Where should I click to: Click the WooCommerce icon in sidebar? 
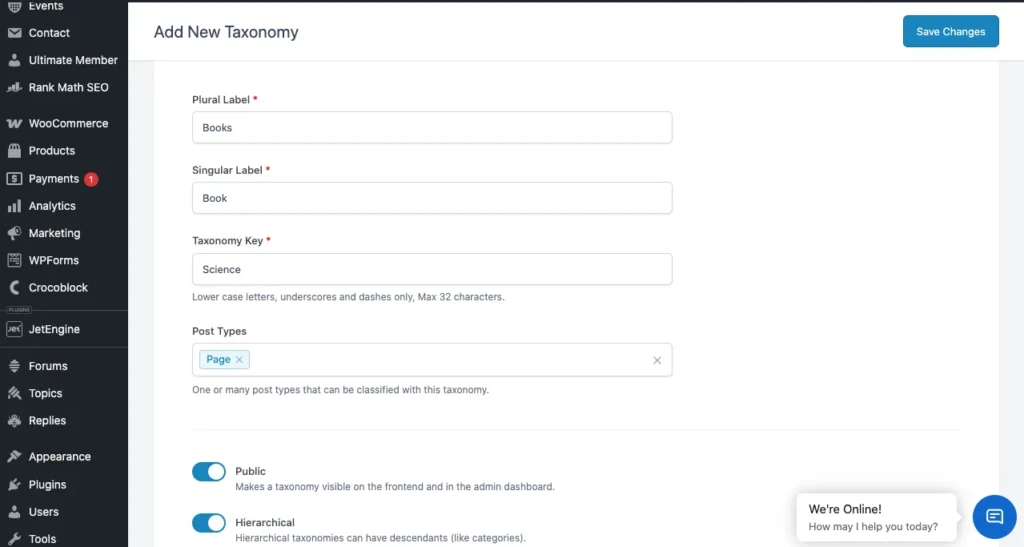[14, 124]
